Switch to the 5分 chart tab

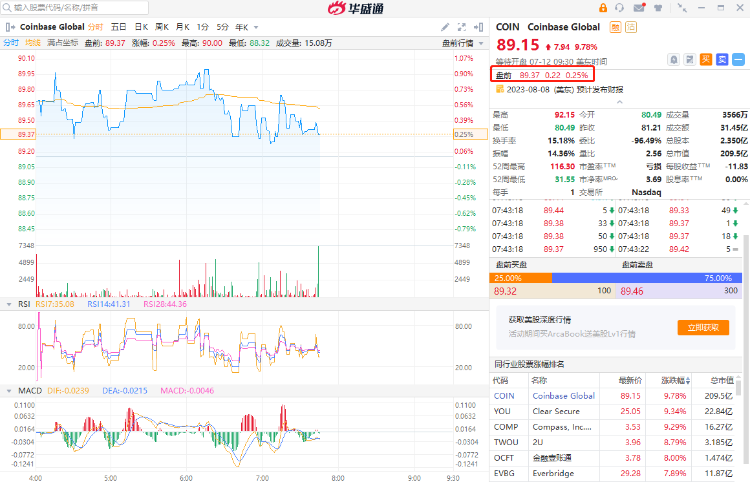222,27
